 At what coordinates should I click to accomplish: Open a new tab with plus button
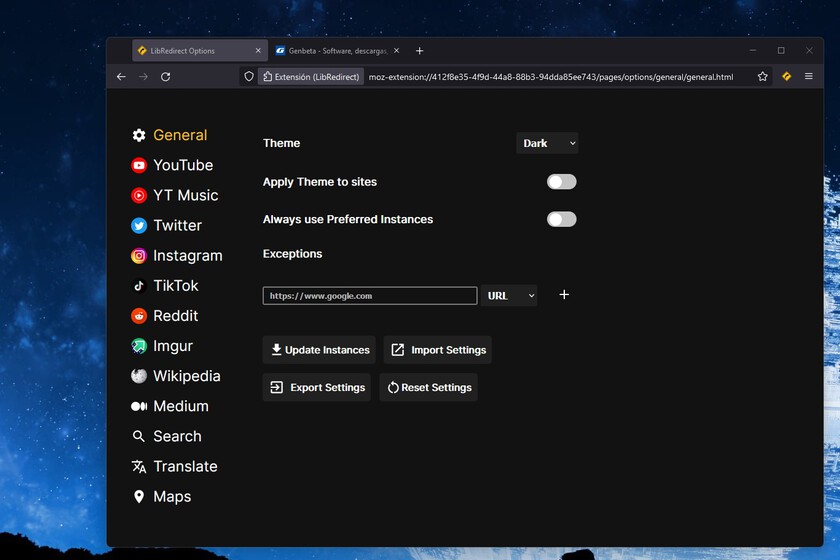tap(419, 50)
